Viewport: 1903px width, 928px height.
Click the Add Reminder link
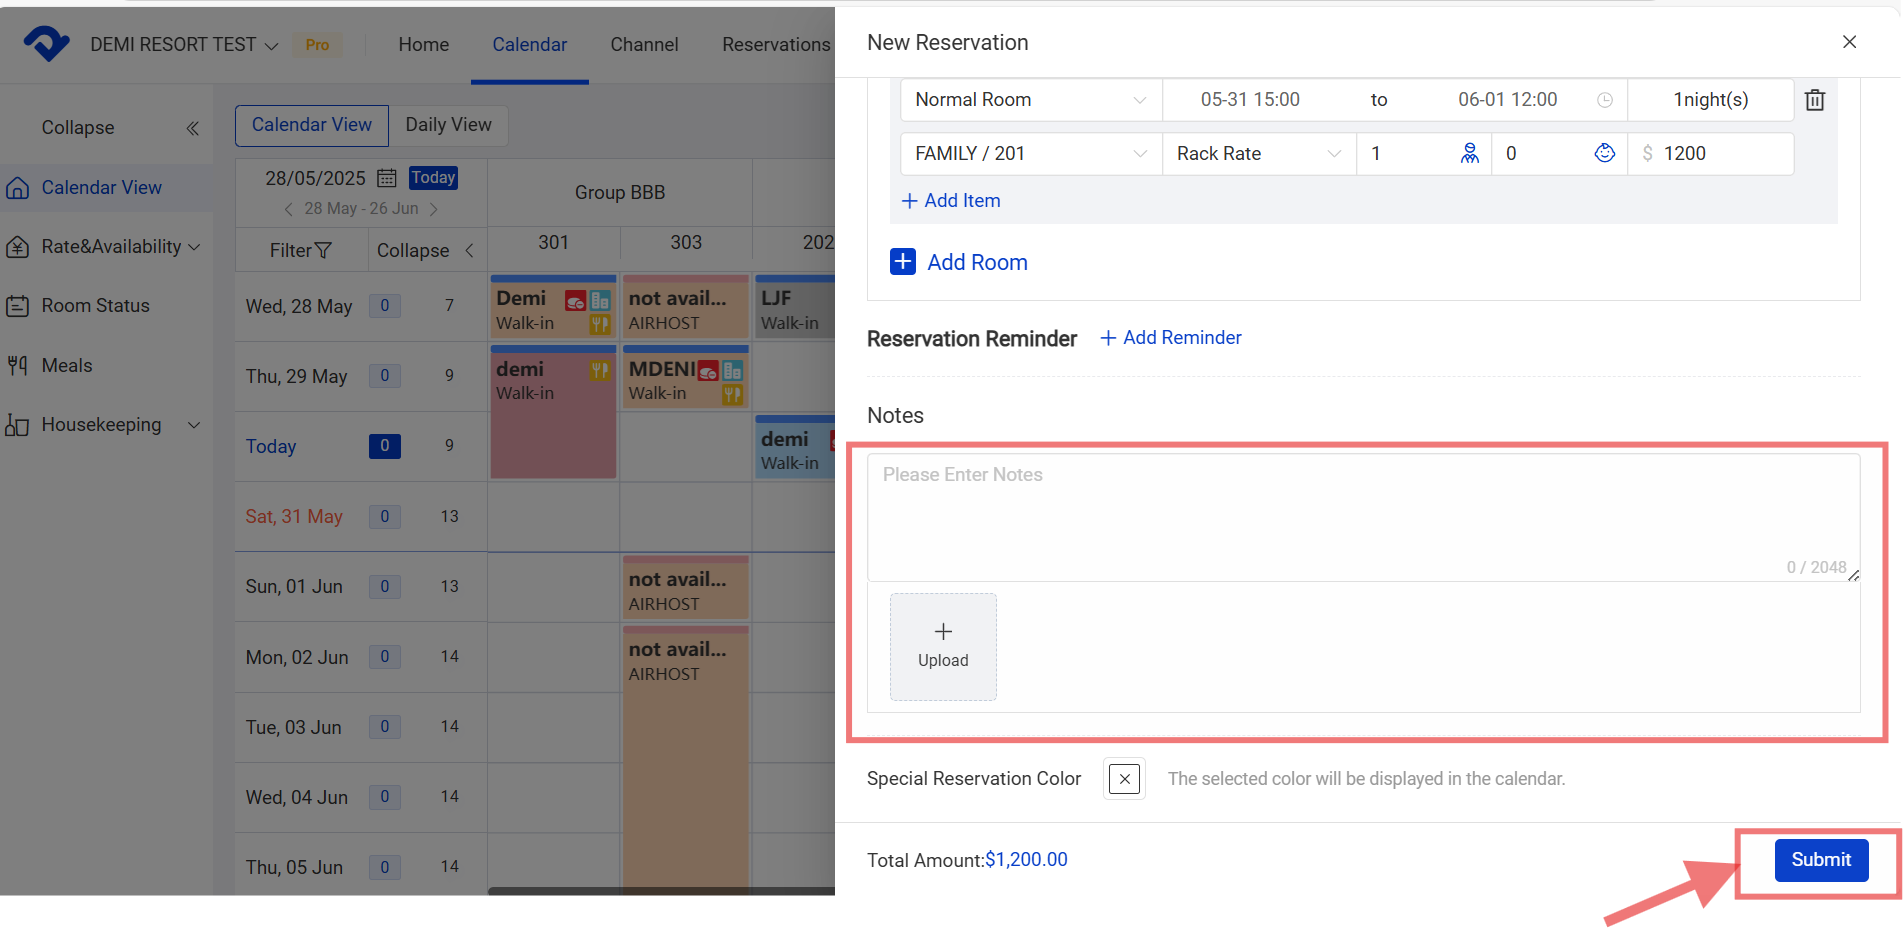1171,338
